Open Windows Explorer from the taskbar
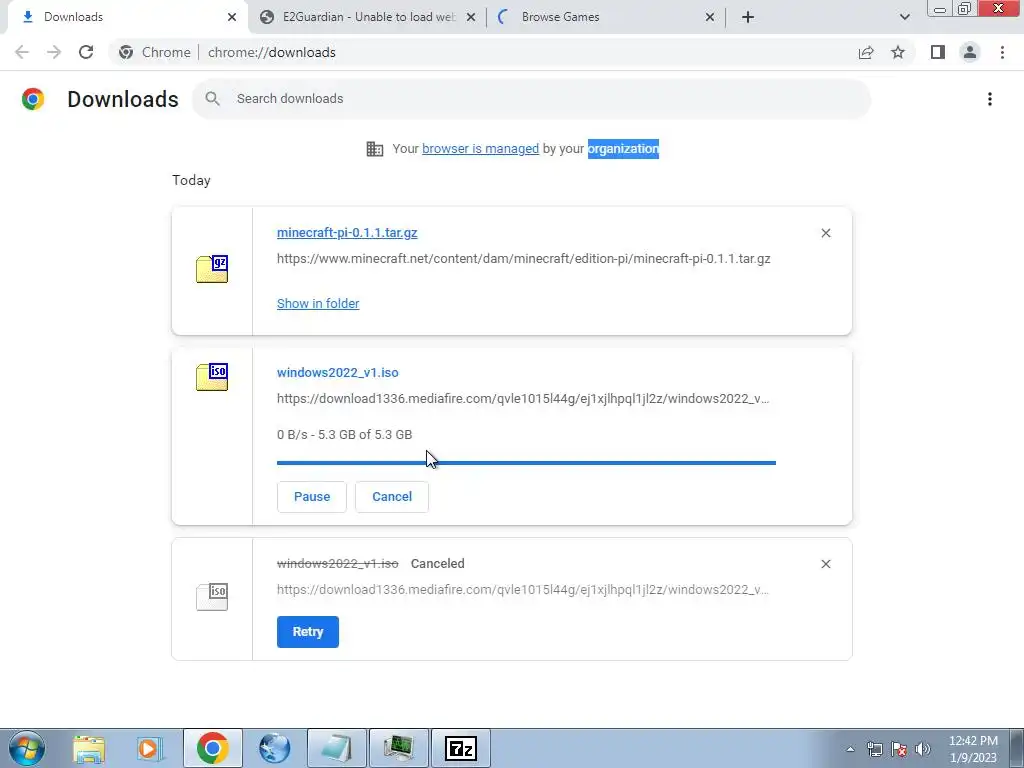This screenshot has width=1024, height=768. [89, 748]
